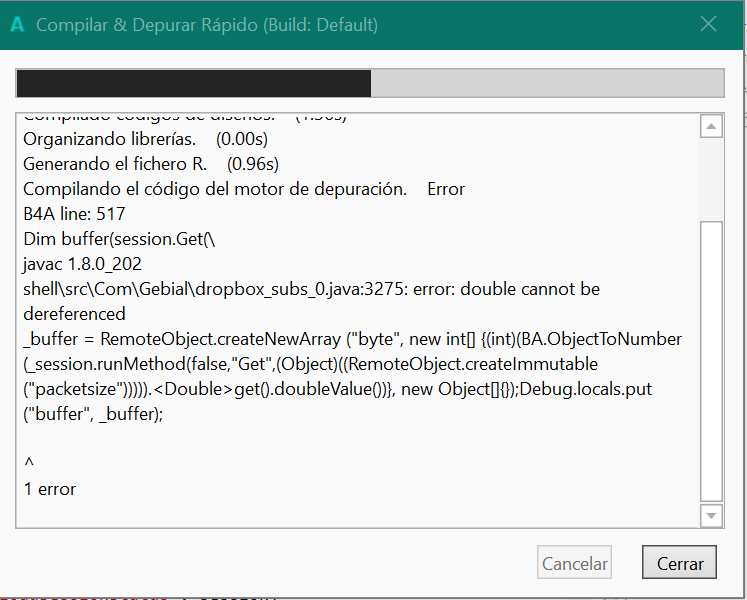This screenshot has width=747, height=600.
Task: Click the 'Dim buffer(session.Get(\' line
Action: pos(119,239)
